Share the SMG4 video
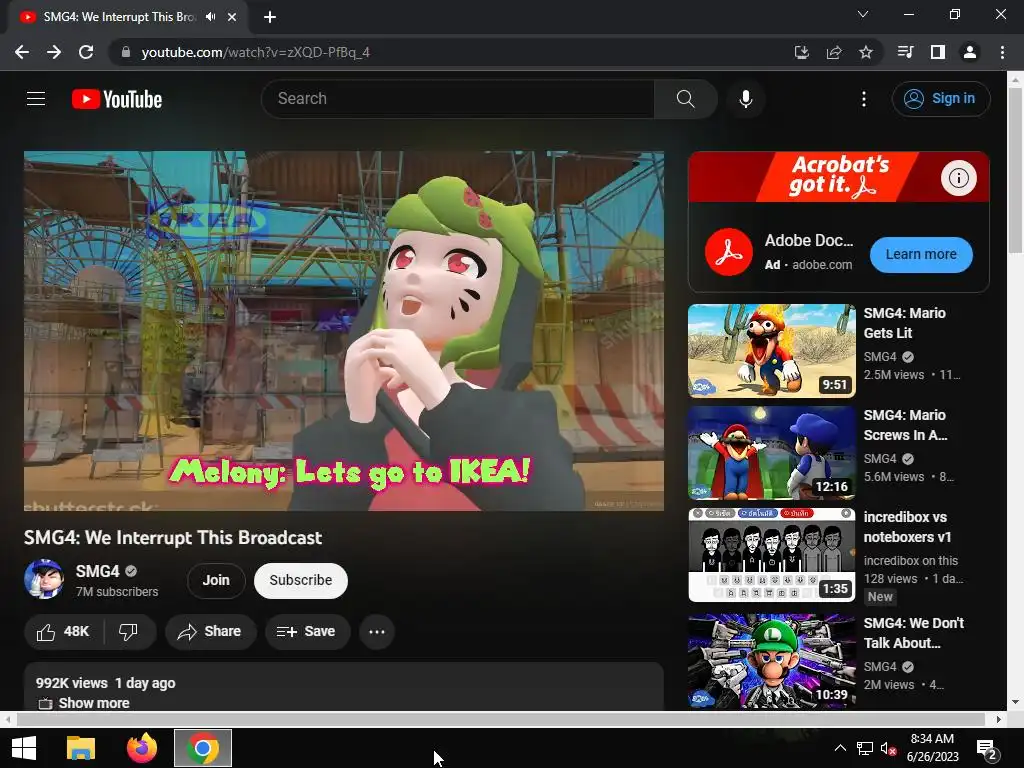The height and width of the screenshot is (768, 1024). (210, 632)
